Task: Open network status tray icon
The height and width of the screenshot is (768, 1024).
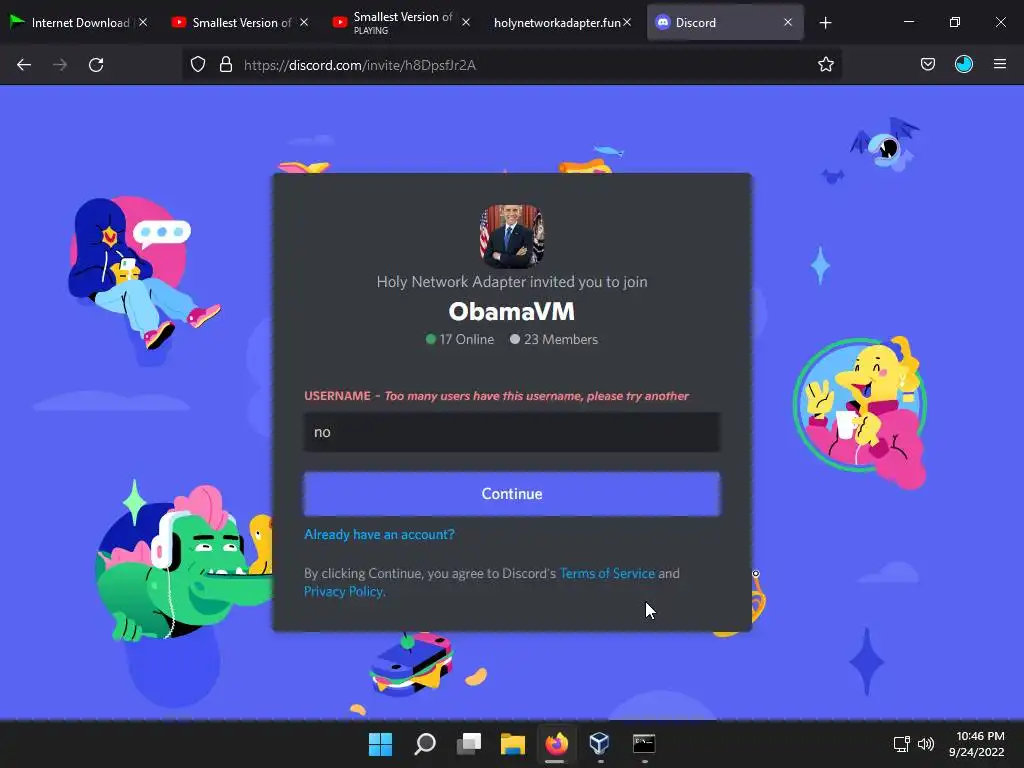Action: point(902,744)
